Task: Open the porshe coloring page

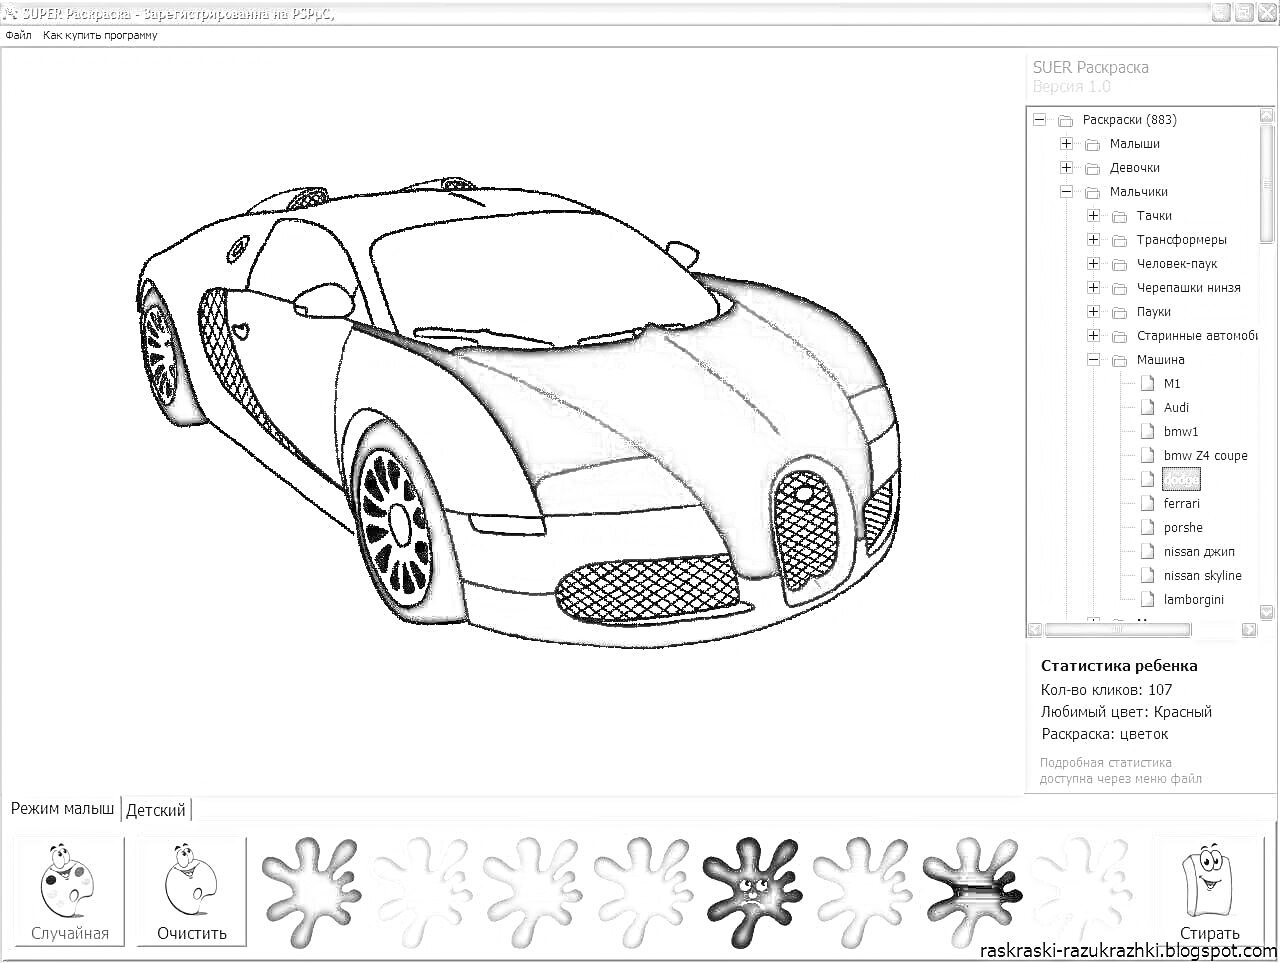Action: [1183, 528]
